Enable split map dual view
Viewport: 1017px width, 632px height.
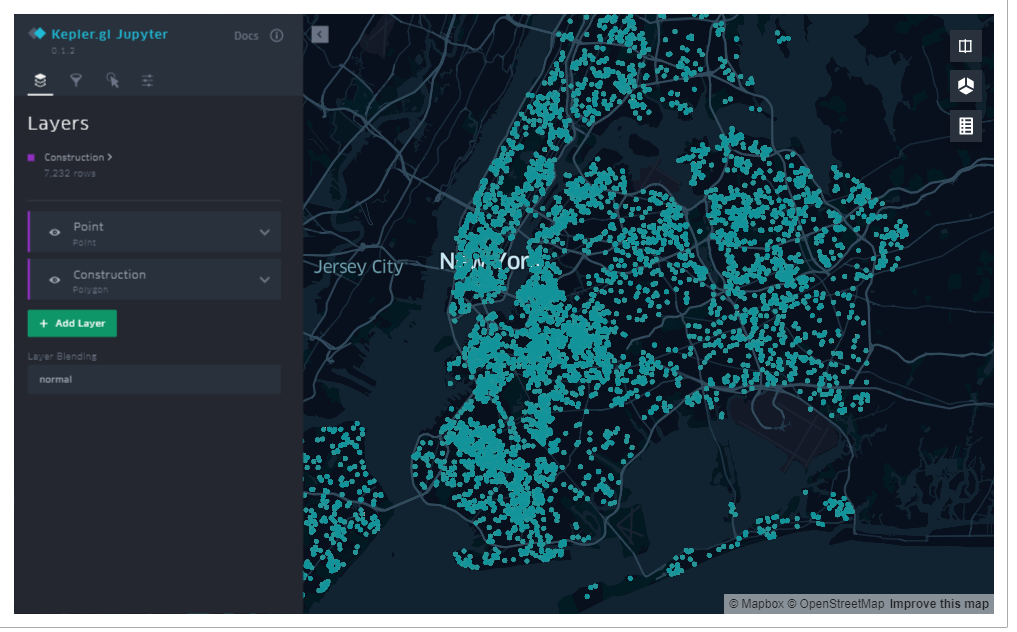point(965,46)
